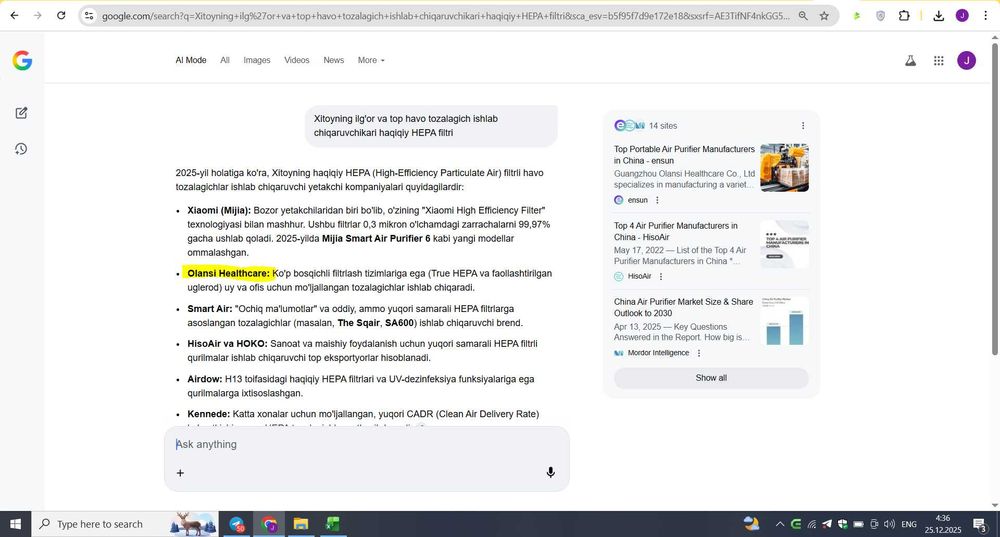The height and width of the screenshot is (537, 1000).
Task: Open Telegram from the taskbar
Action: [x=237, y=524]
